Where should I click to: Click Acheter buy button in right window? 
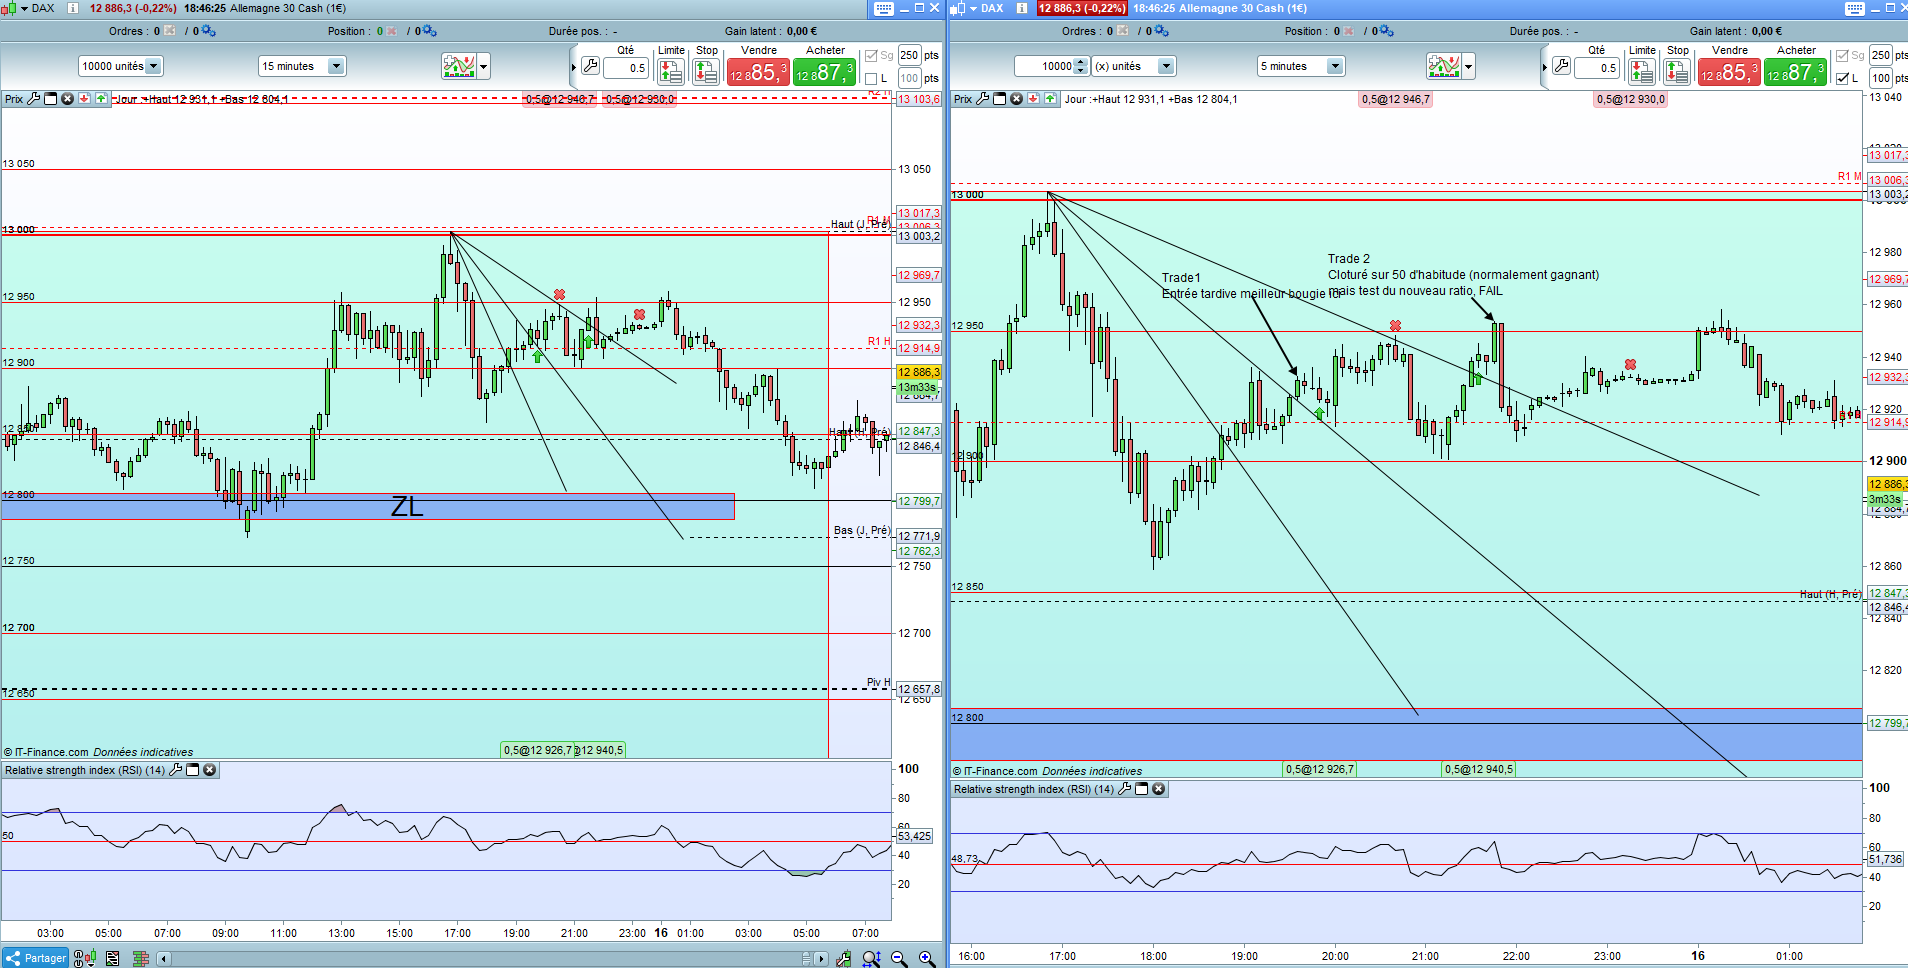1795,72
